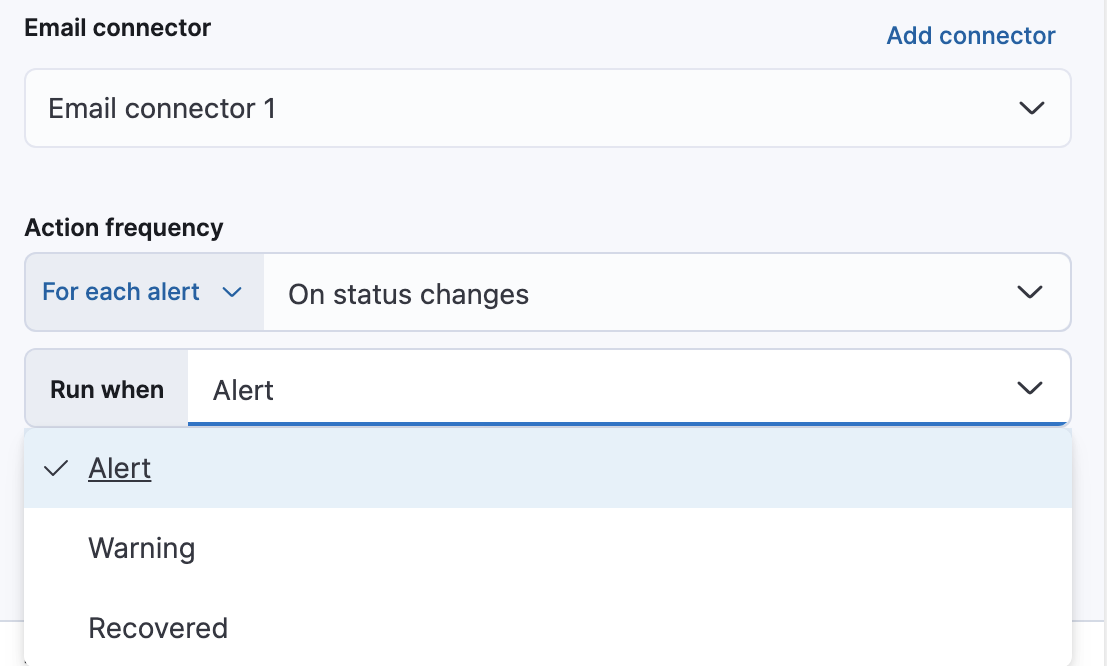This screenshot has height=666, width=1107.
Task: Click the chevron on the On status changes field
Action: coord(1028,292)
